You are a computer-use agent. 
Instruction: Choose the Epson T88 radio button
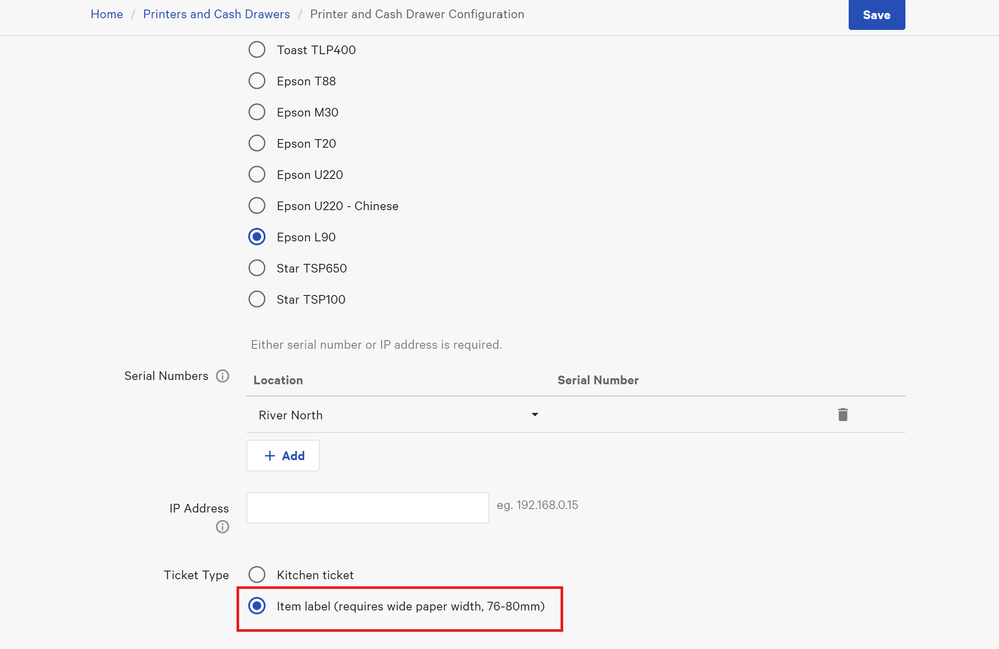257,81
